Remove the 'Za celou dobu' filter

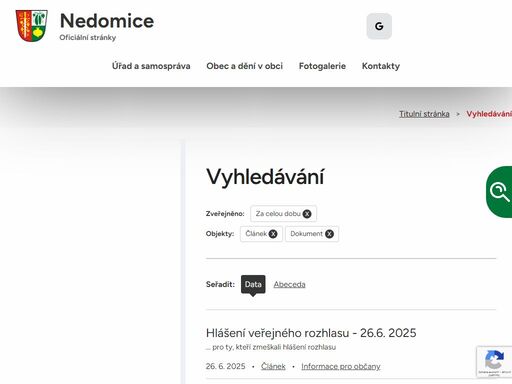307,214
